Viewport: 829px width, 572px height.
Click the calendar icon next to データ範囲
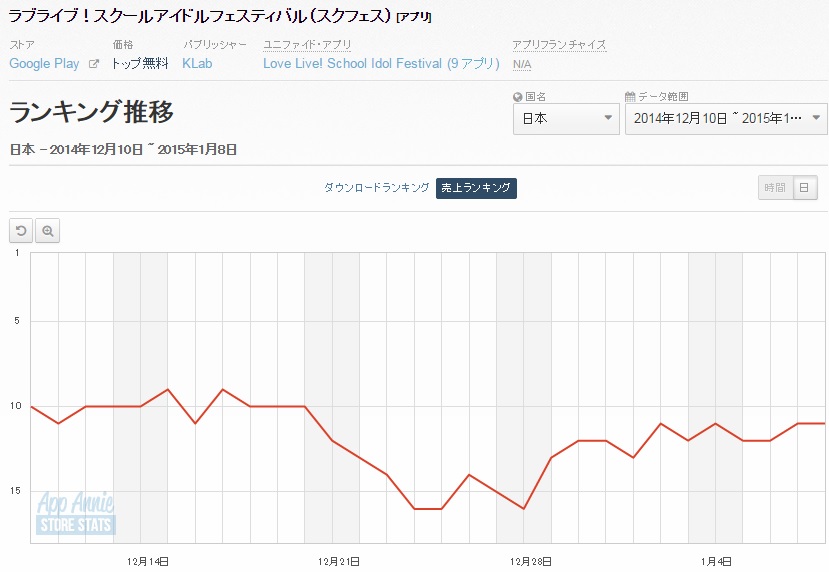pos(630,97)
